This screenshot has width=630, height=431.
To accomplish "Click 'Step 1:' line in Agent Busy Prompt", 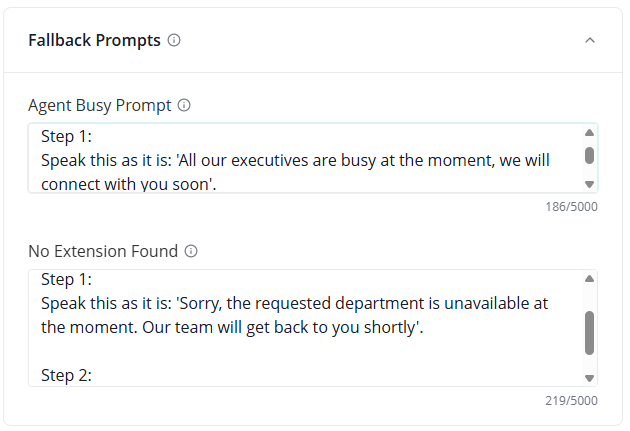I will [67, 135].
